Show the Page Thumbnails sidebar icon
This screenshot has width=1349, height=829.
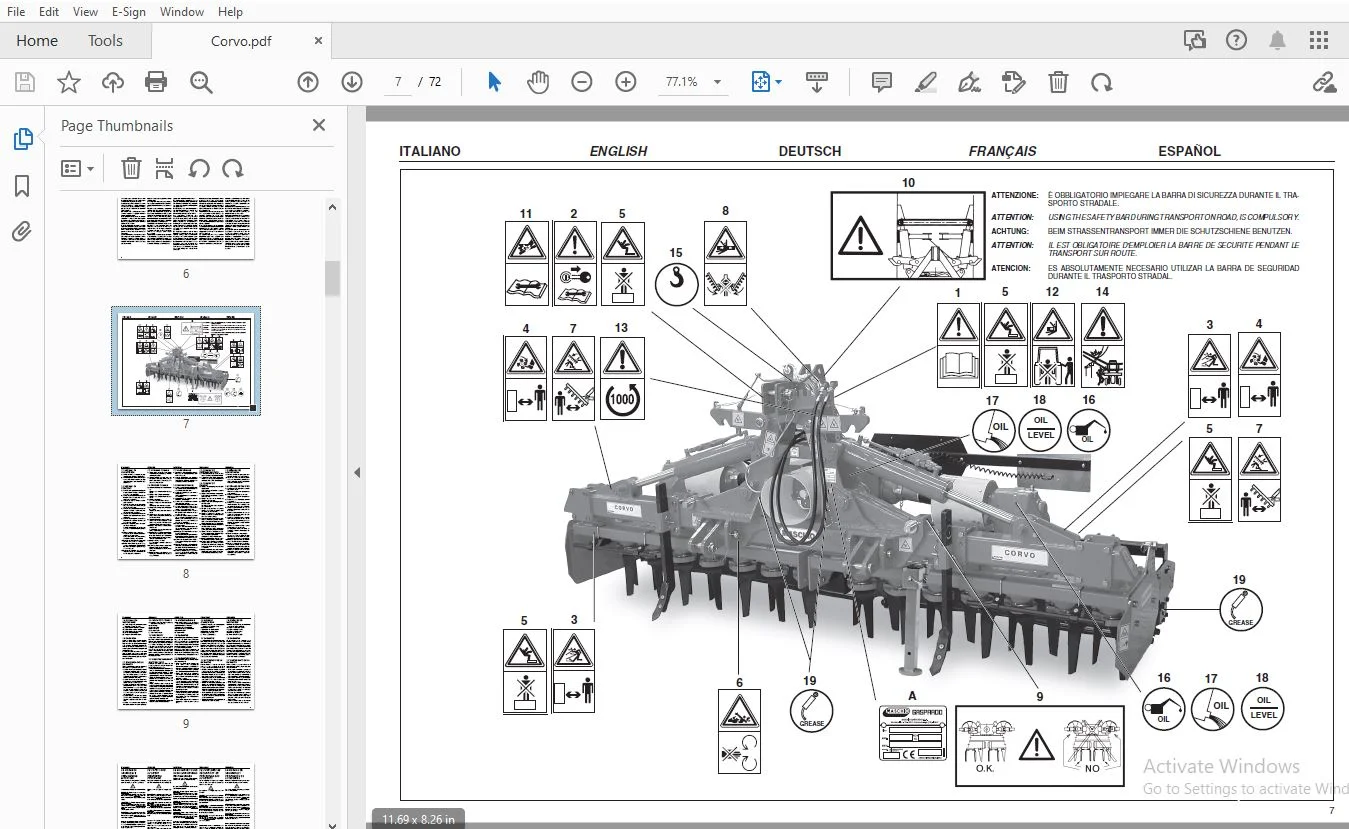coord(23,139)
